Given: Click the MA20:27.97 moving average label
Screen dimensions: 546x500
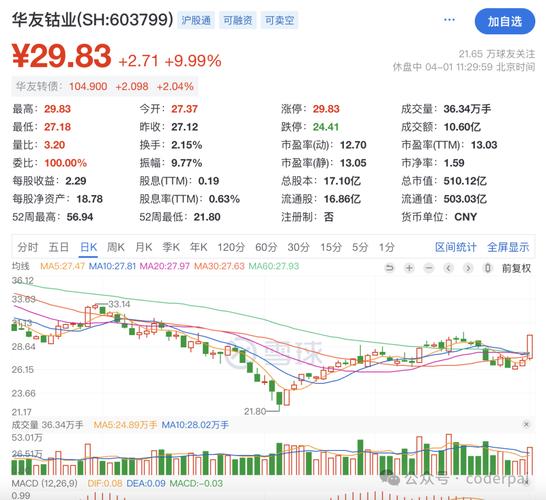Looking at the screenshot, I should tap(165, 266).
